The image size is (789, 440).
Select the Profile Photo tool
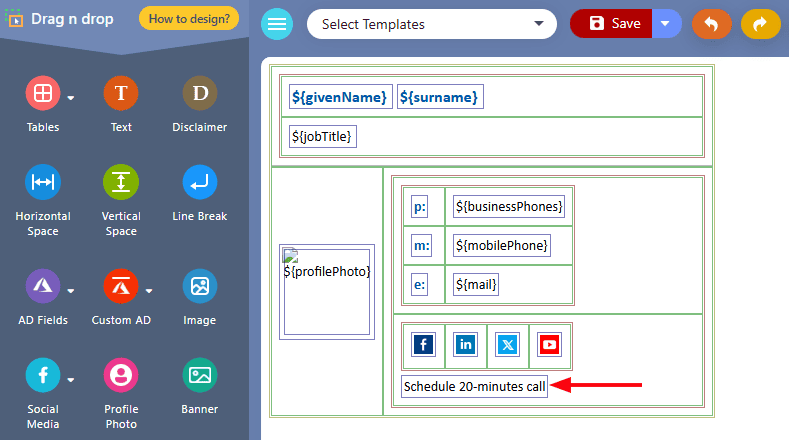point(121,375)
